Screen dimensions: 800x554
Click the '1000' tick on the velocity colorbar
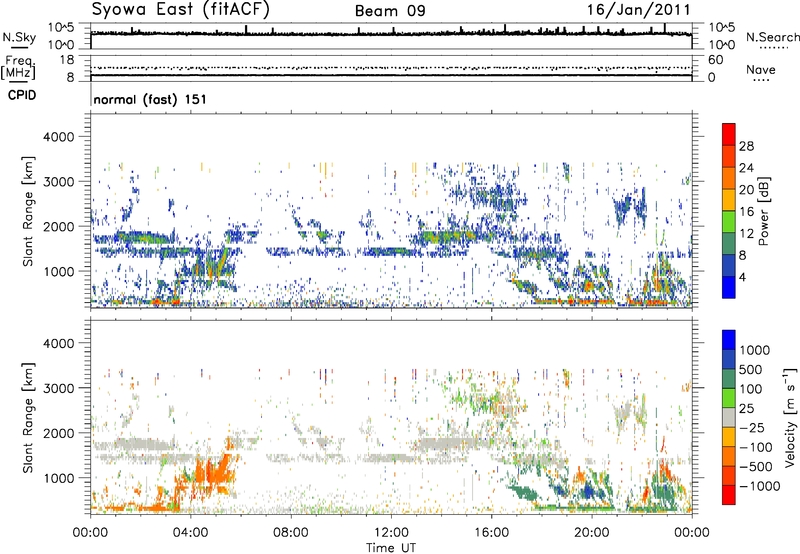pyautogui.click(x=754, y=350)
